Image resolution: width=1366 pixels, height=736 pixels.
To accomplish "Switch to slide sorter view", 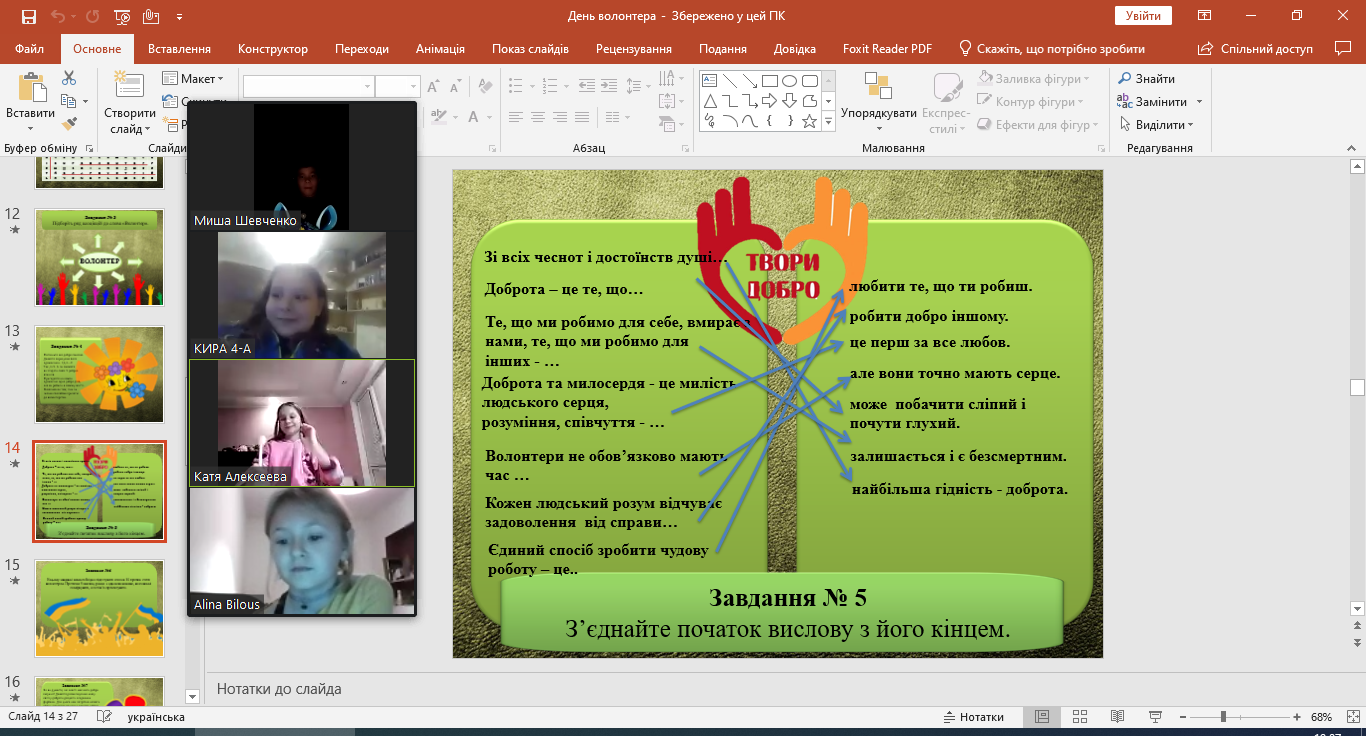I will (x=1078, y=717).
